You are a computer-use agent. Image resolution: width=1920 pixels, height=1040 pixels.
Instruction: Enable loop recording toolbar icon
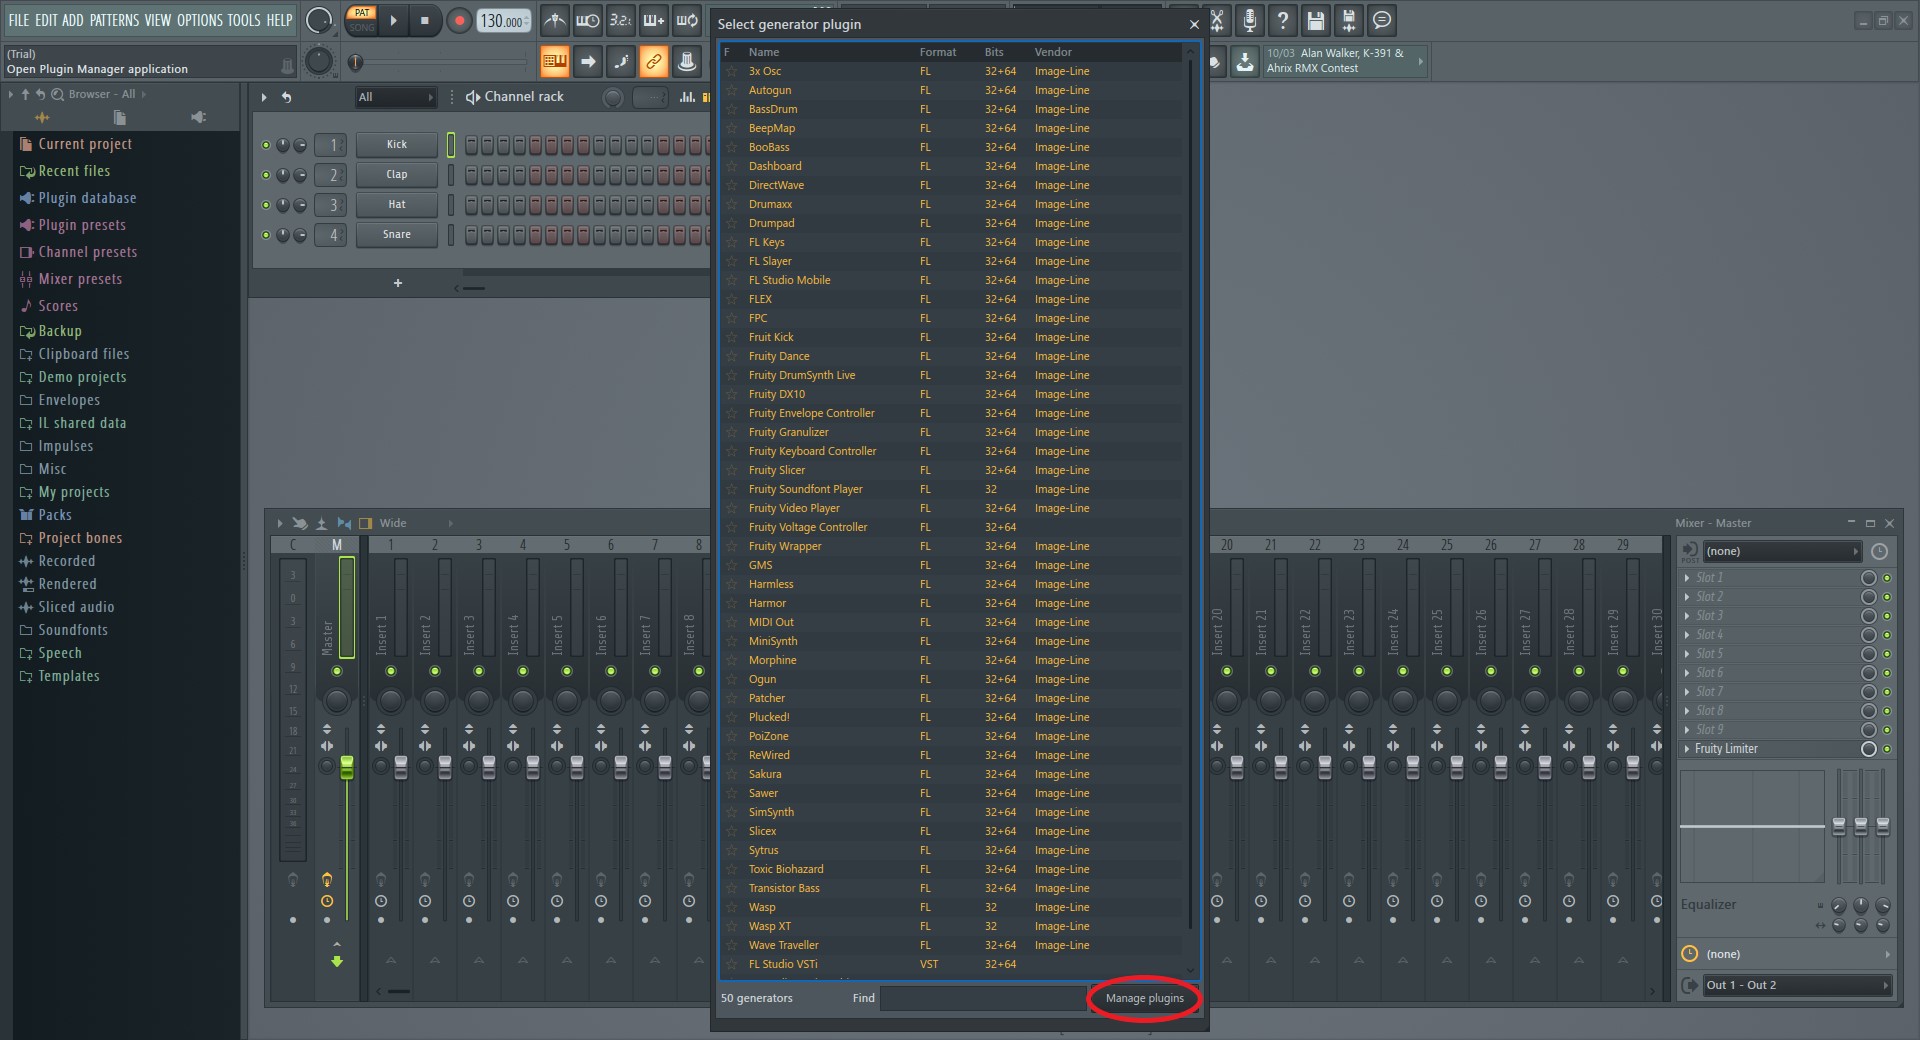tap(686, 20)
